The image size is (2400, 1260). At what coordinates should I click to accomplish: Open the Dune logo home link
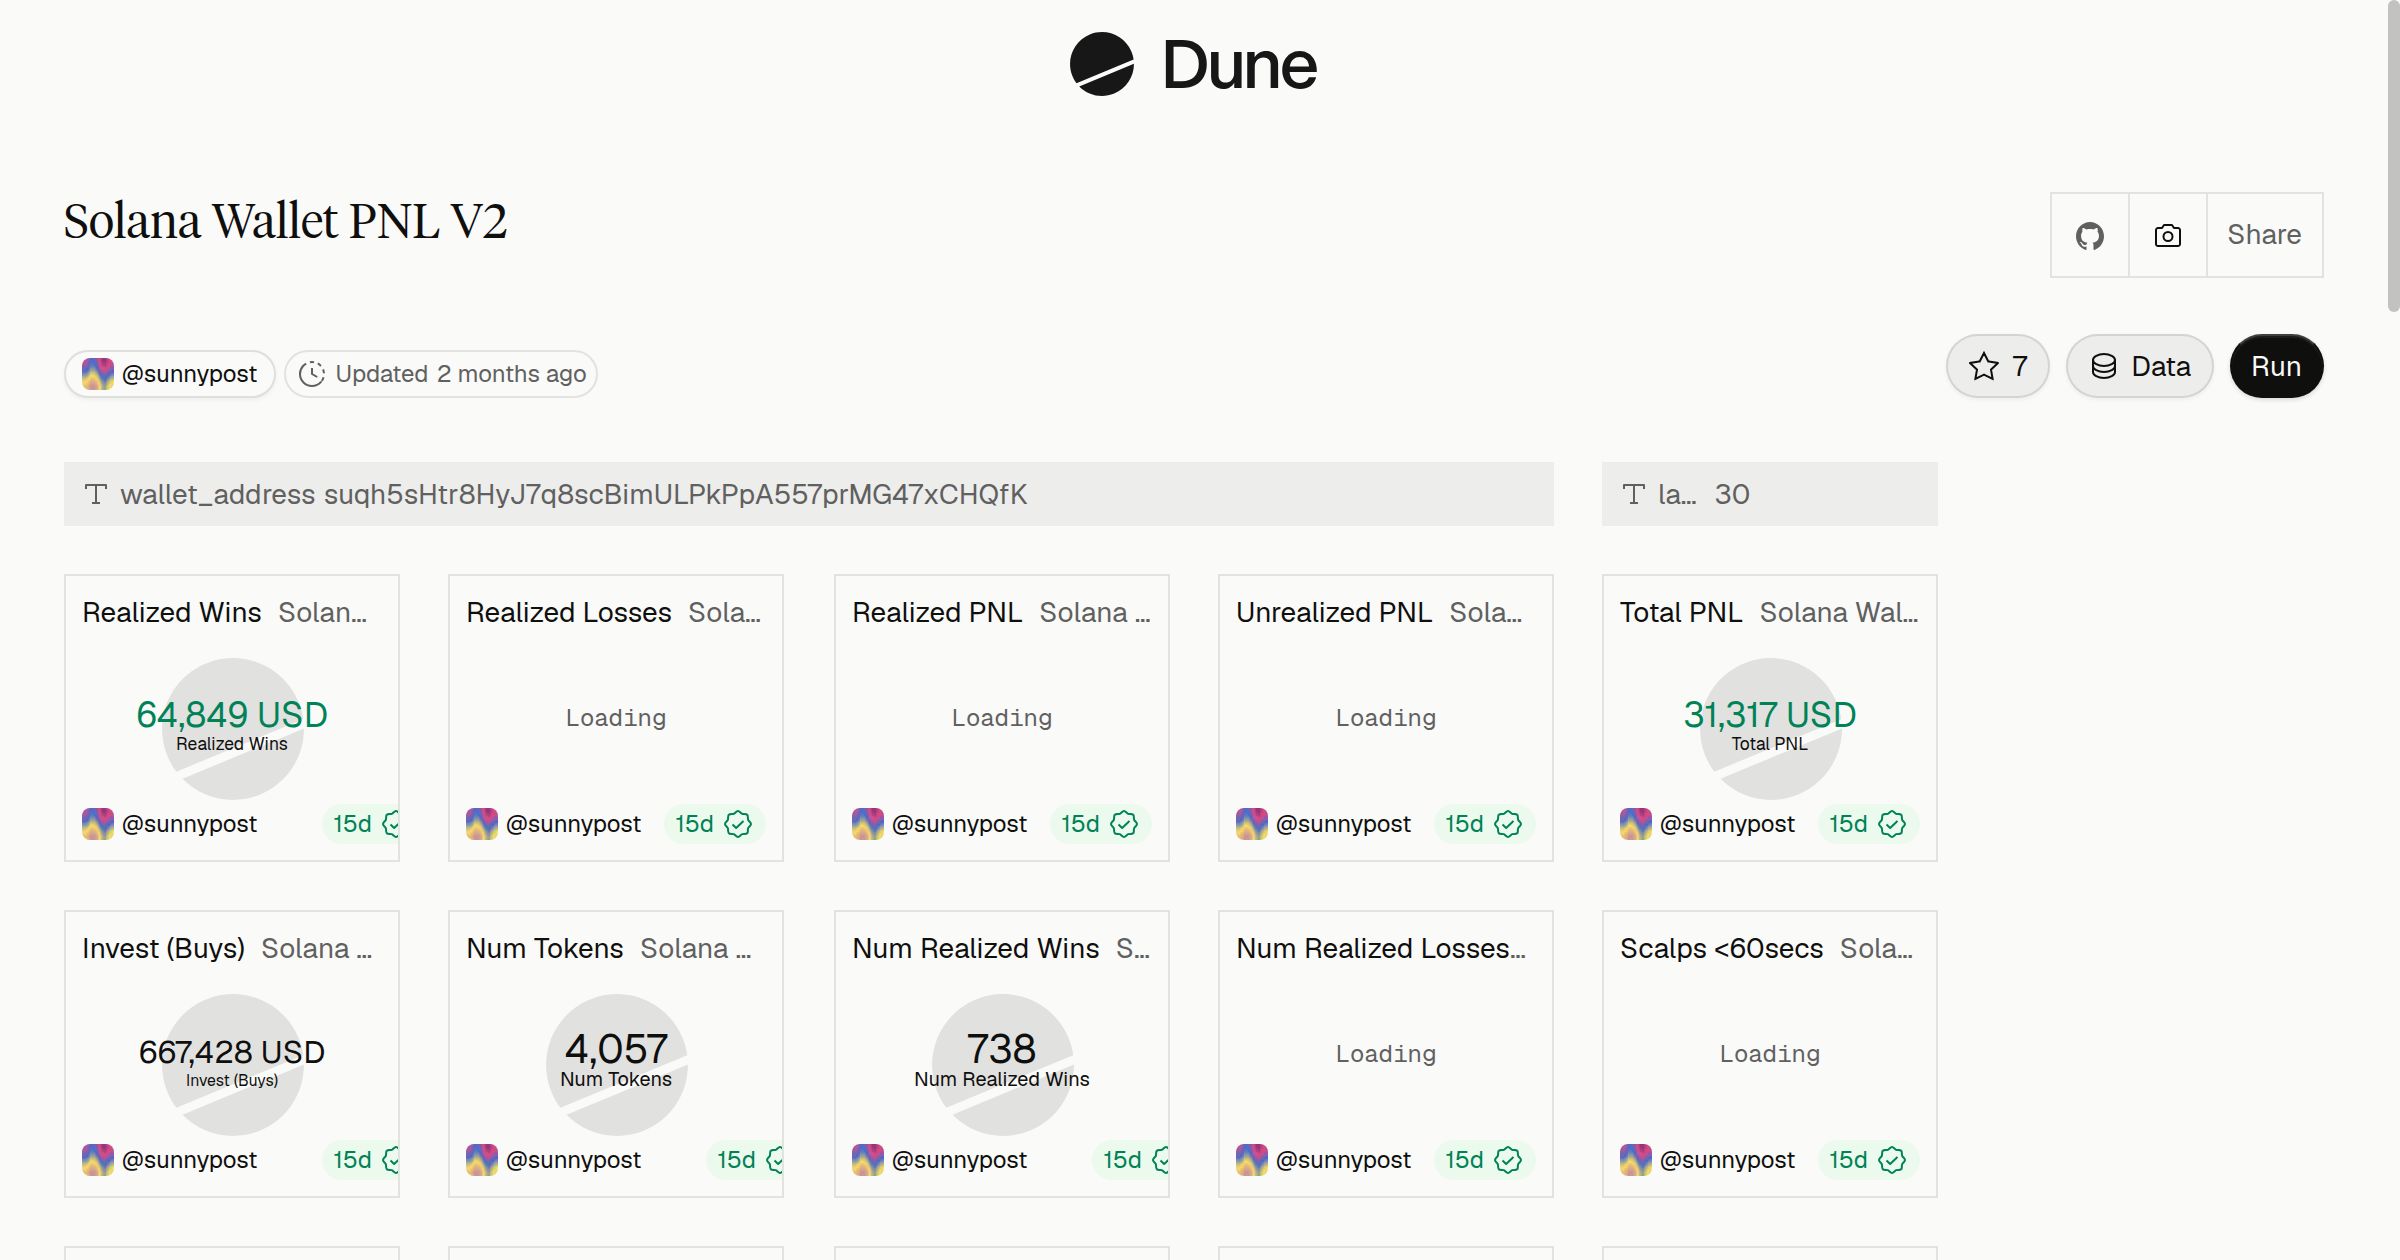[x=1193, y=65]
